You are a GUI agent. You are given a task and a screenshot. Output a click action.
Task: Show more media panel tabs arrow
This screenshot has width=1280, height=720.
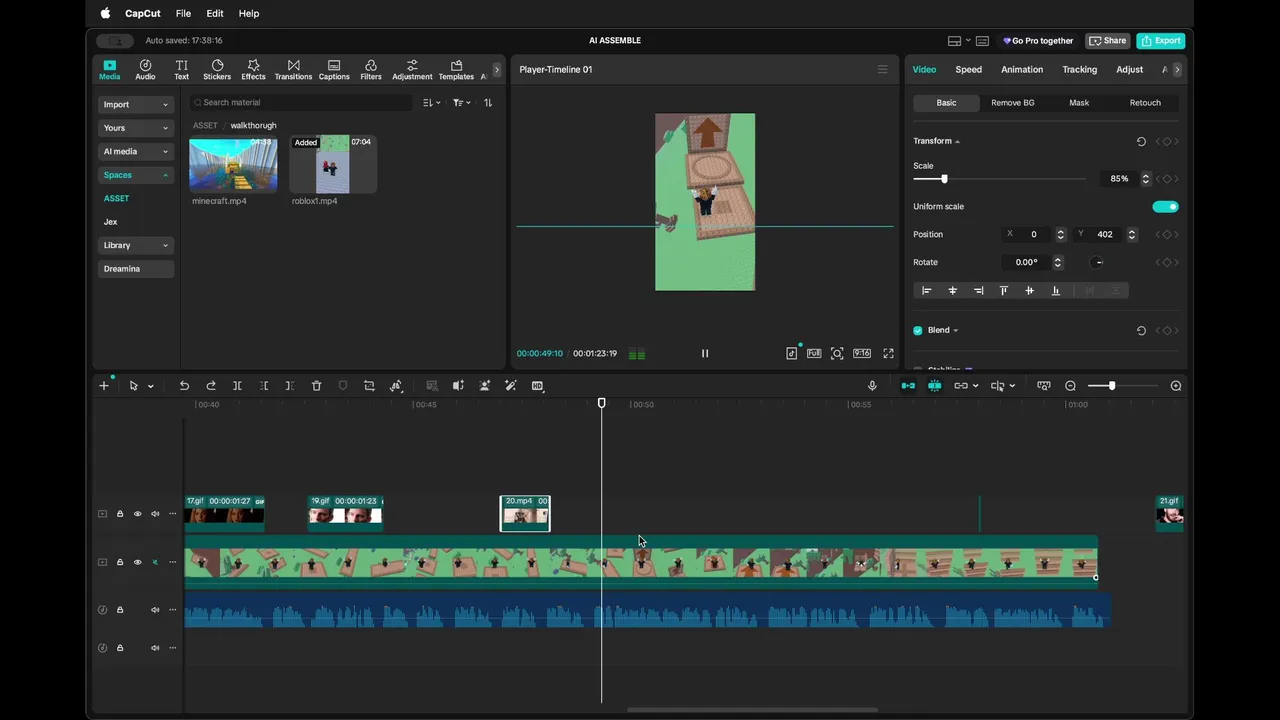click(497, 70)
